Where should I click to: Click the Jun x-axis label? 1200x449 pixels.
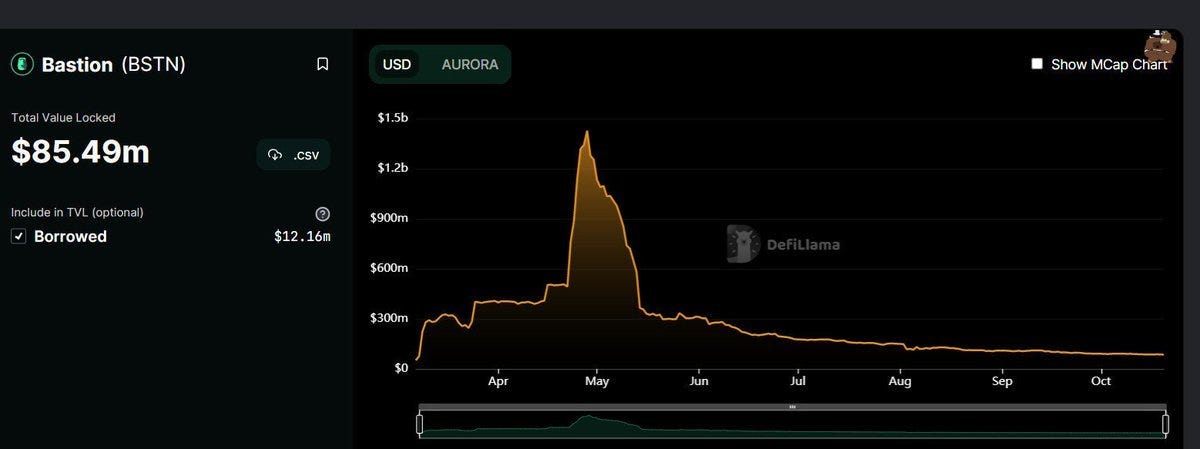click(x=699, y=382)
